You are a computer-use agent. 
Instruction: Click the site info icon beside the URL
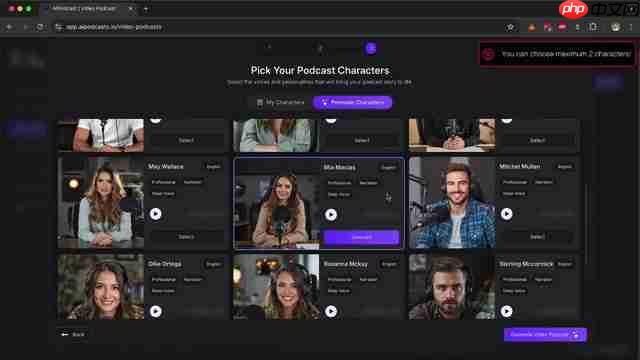coord(59,27)
